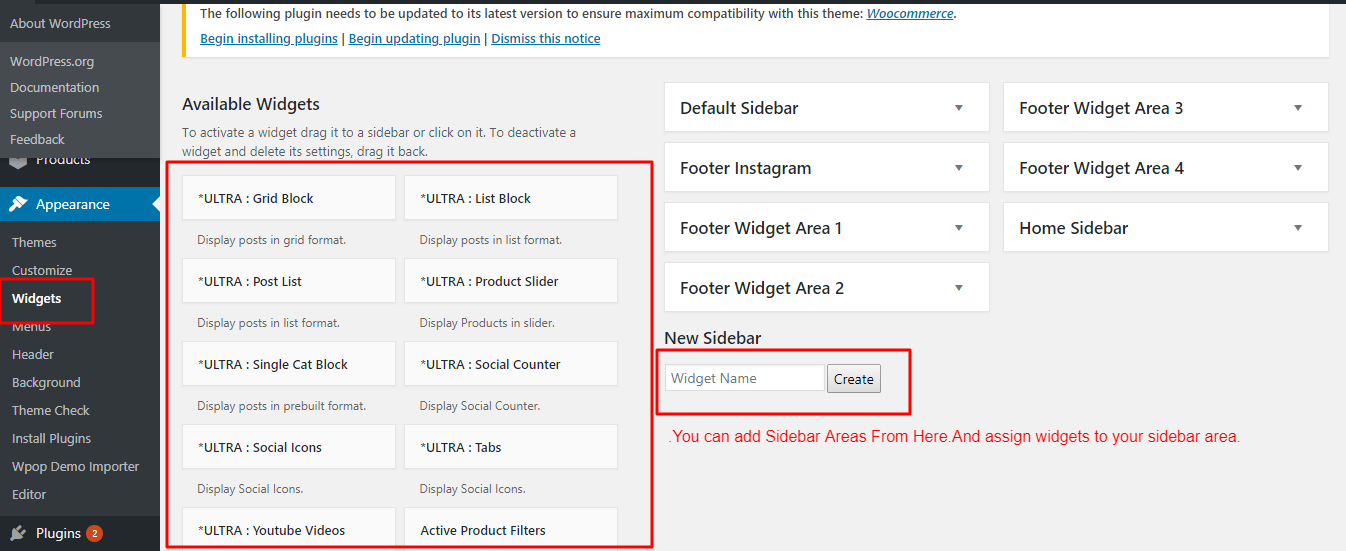Click the Woocommerce plugin link
Image resolution: width=1346 pixels, height=551 pixels.
point(910,14)
